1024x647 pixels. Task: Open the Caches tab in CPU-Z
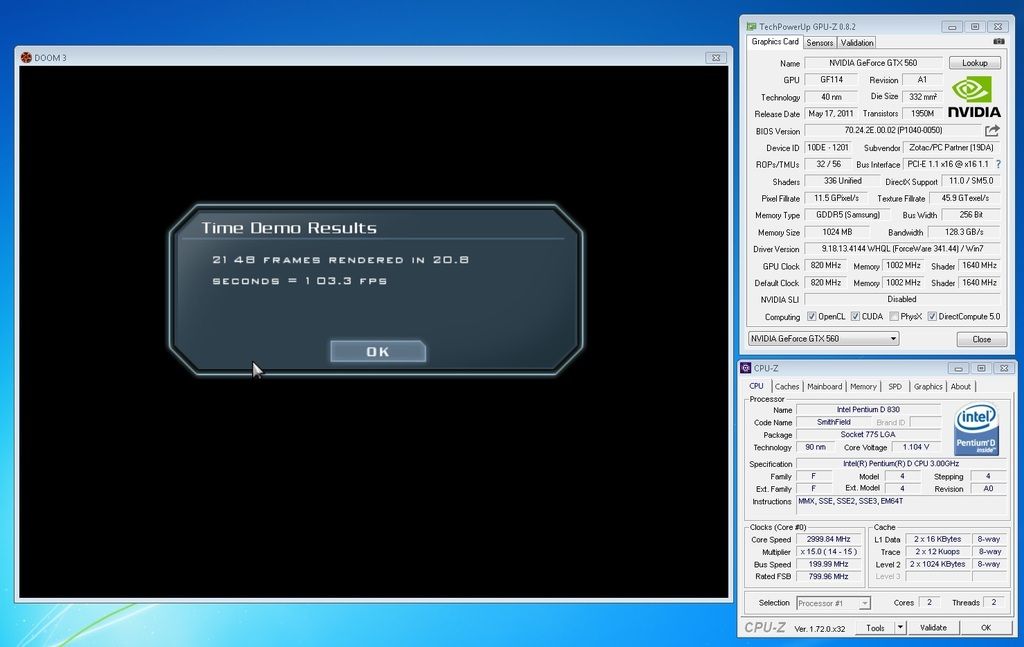point(787,387)
